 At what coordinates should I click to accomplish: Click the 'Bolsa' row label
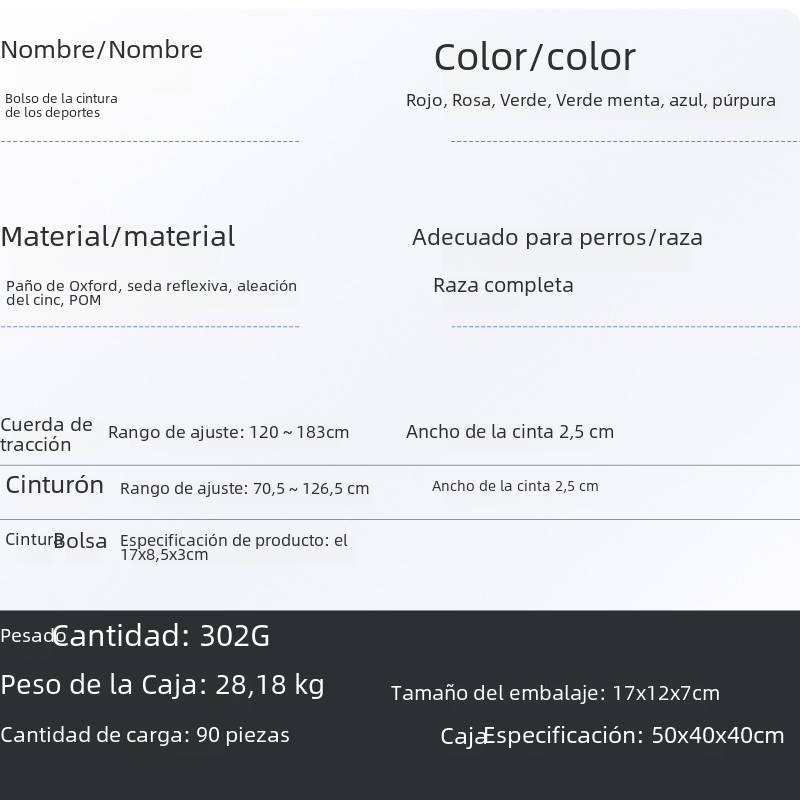[x=80, y=541]
